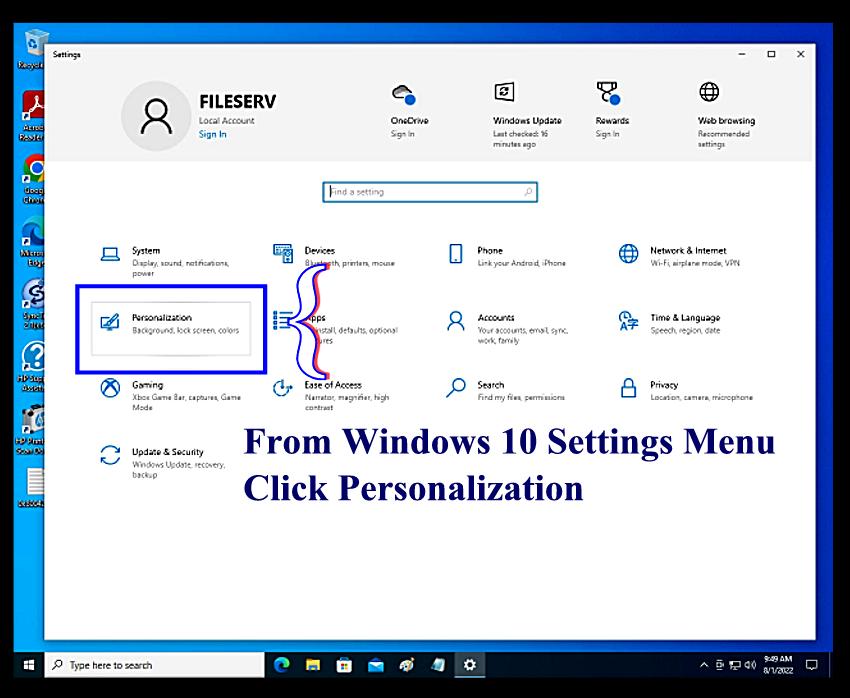Open the Update & Security label
The width and height of the screenshot is (850, 698).
[168, 452]
